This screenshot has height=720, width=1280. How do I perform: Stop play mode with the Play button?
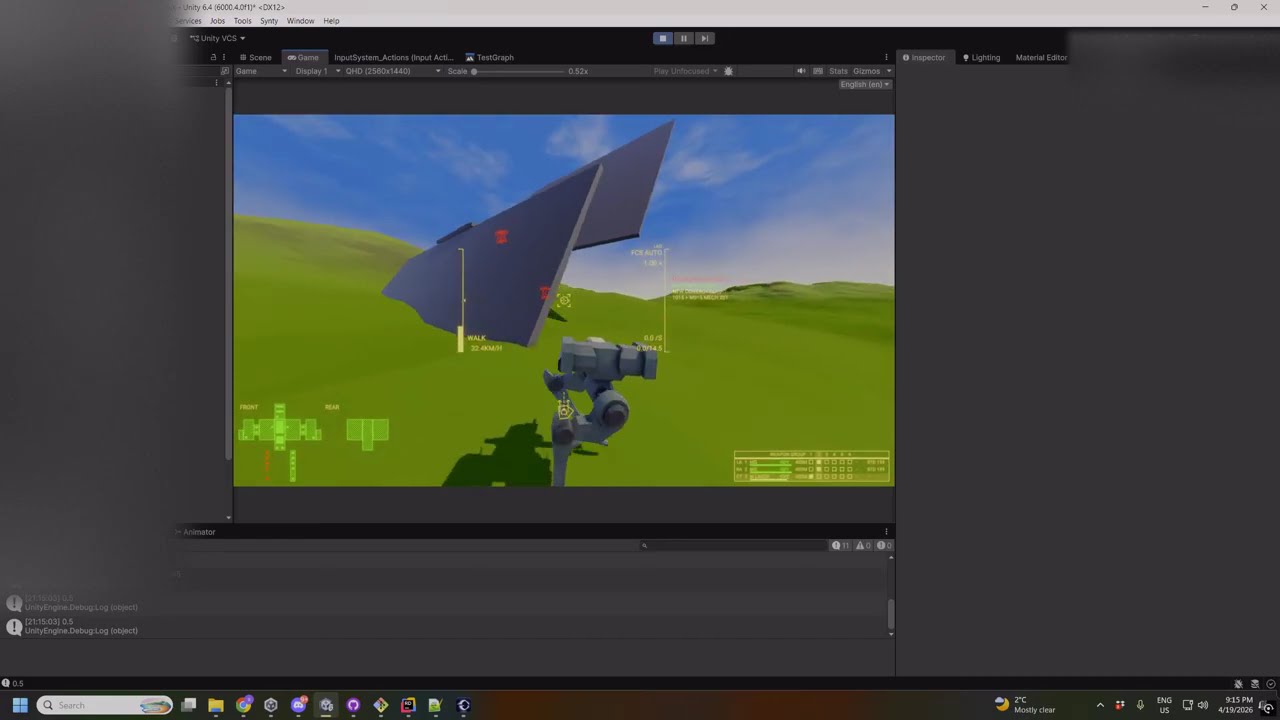coord(662,38)
